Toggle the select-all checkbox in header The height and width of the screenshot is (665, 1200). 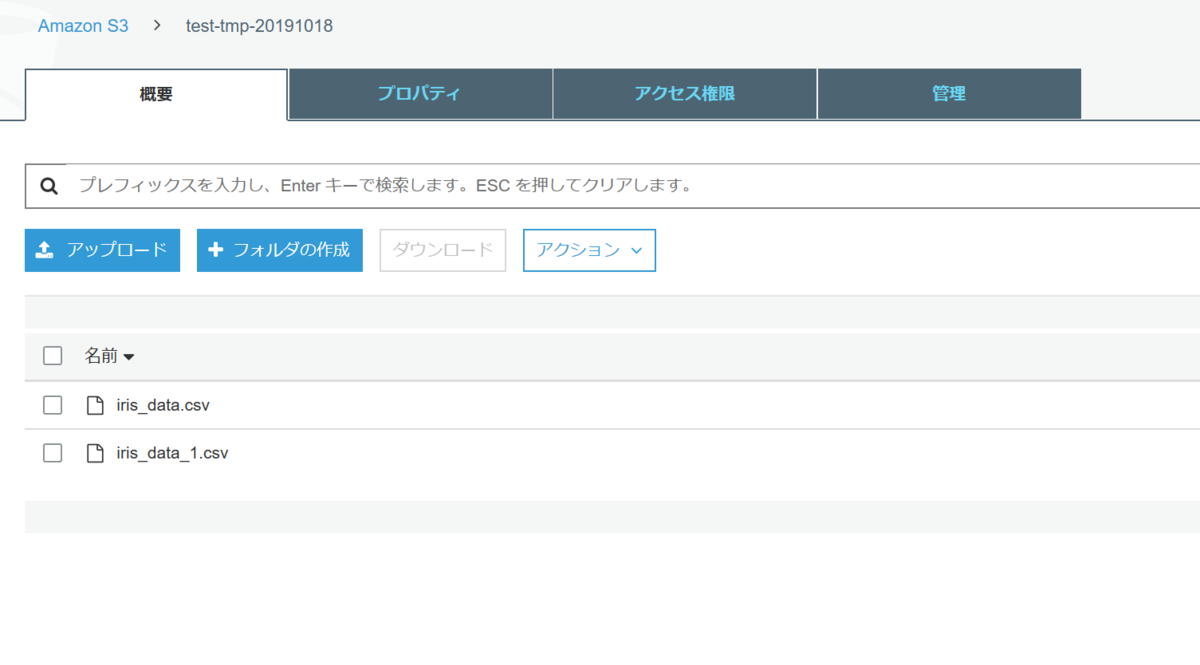(x=53, y=356)
